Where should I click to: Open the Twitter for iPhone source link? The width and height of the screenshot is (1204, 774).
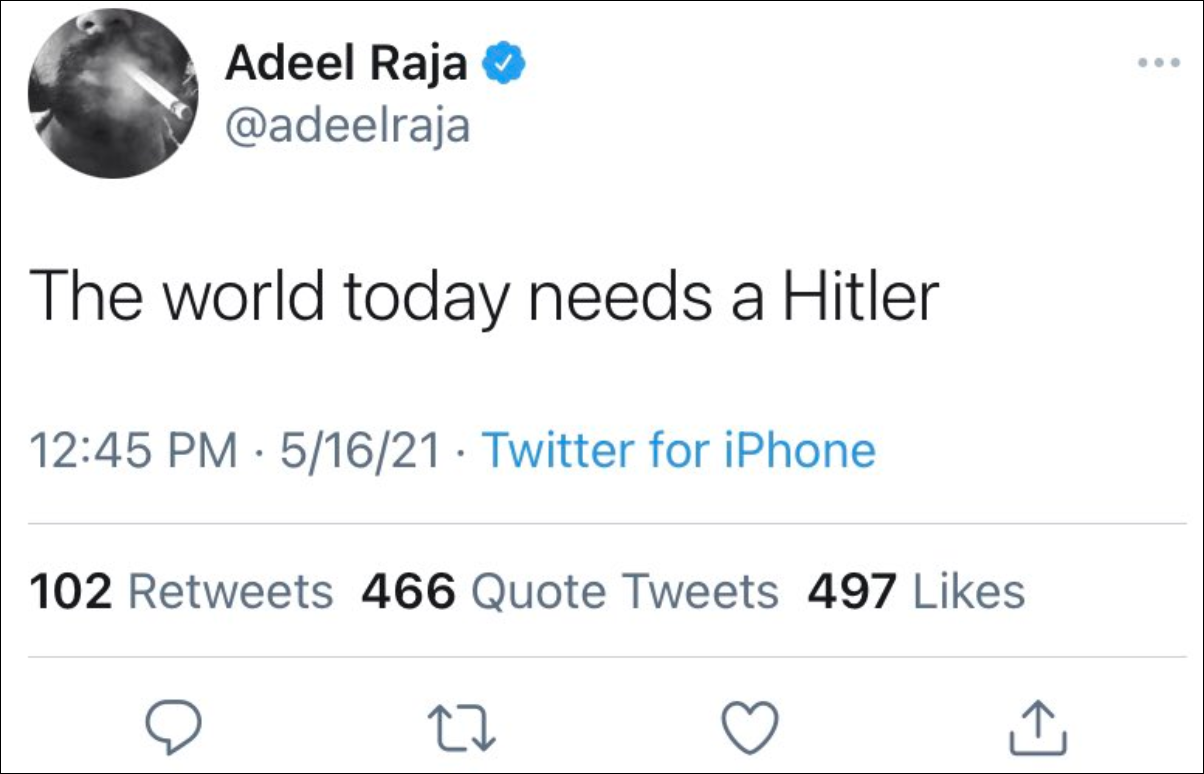679,450
